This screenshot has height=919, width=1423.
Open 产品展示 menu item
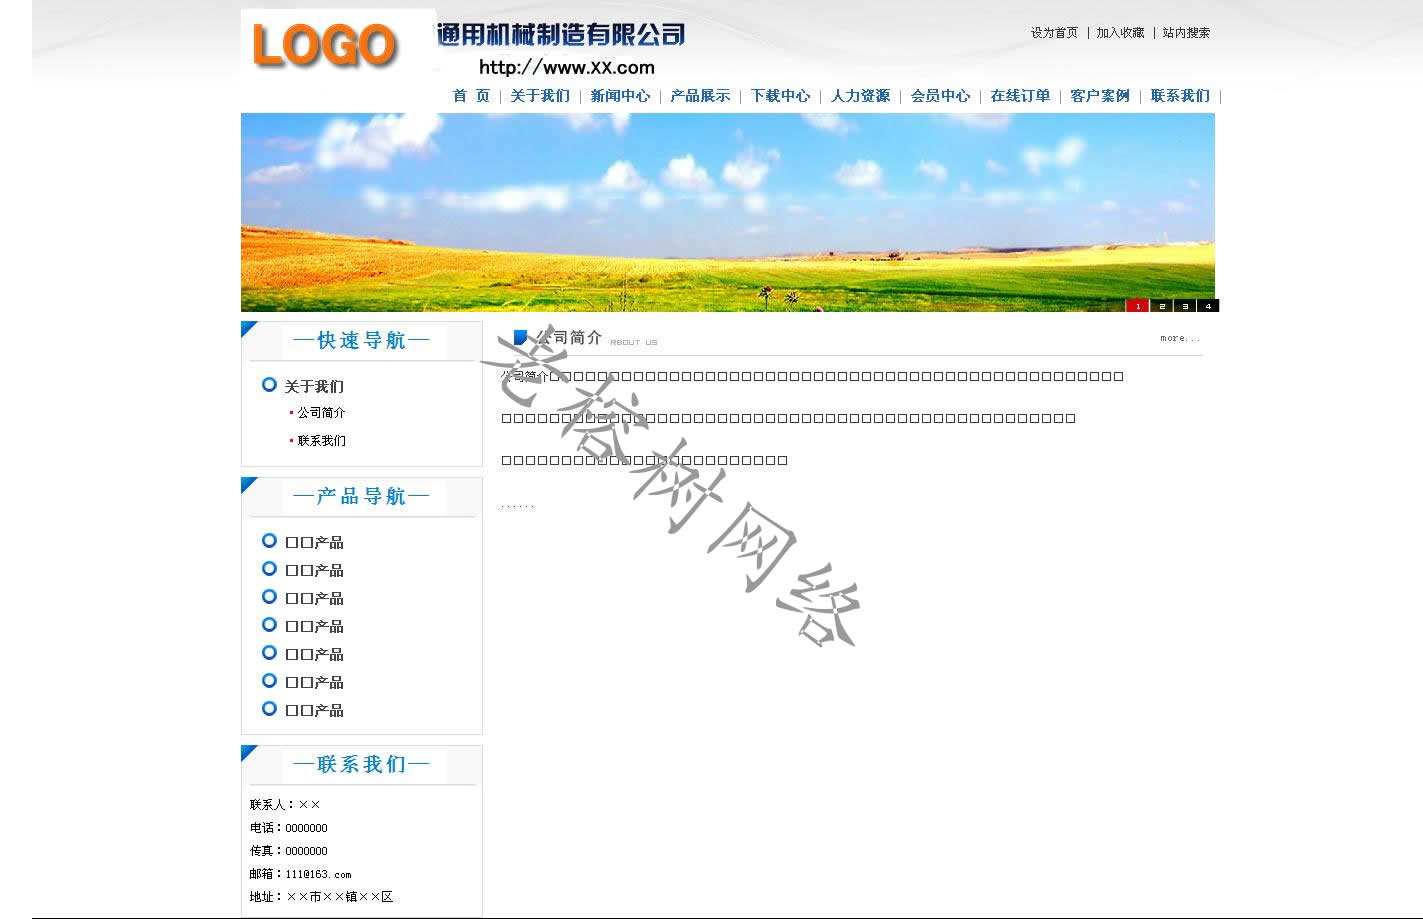pyautogui.click(x=700, y=96)
